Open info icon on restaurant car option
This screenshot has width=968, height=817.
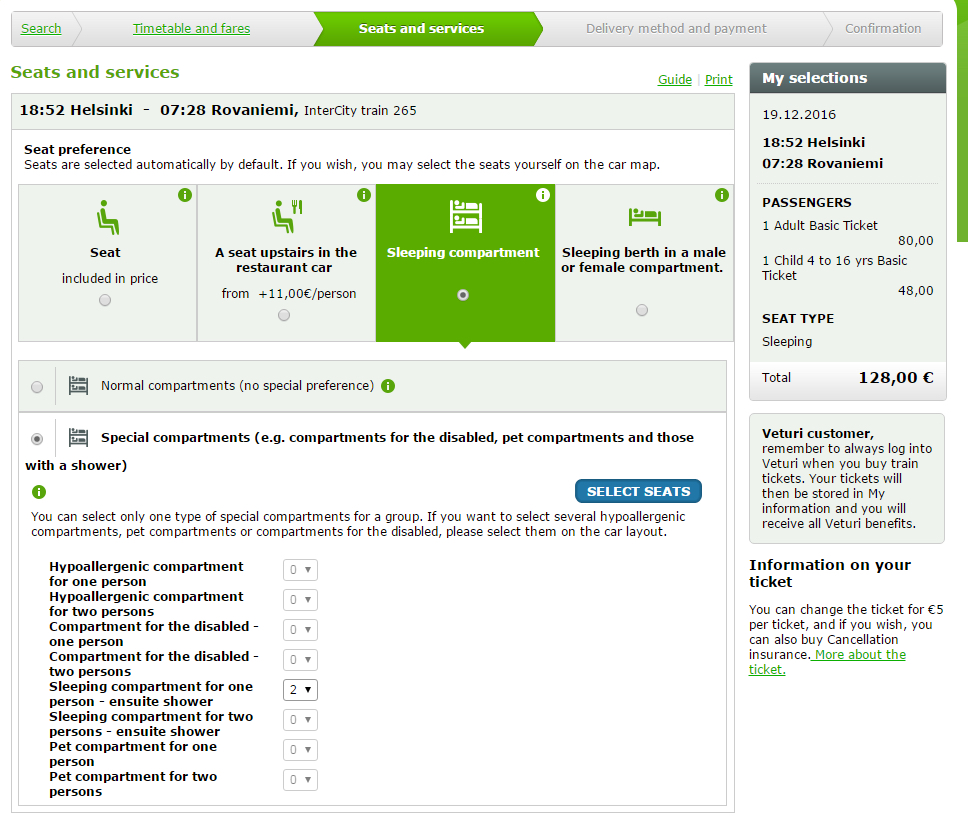point(363,195)
